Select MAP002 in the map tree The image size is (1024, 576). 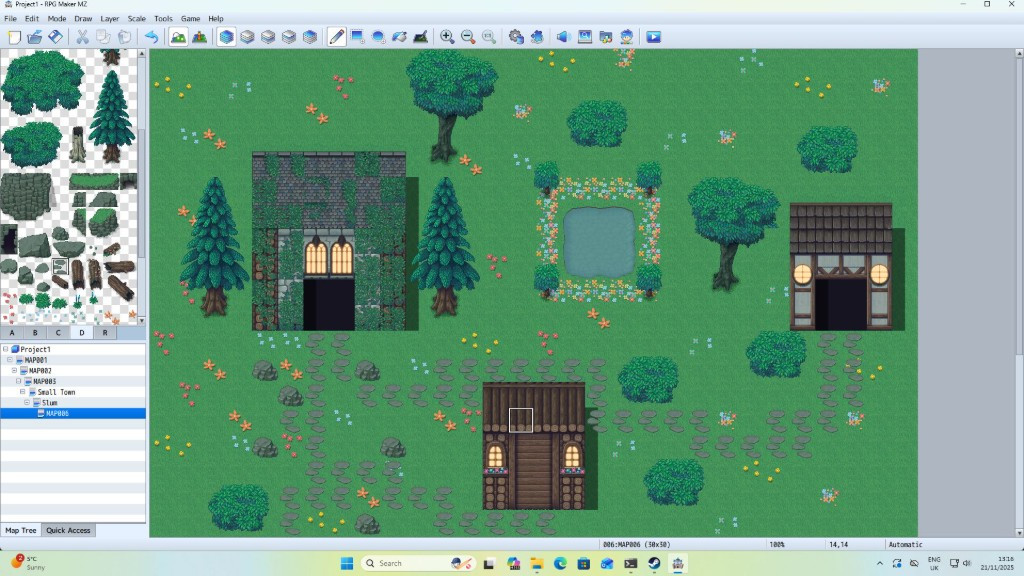point(41,371)
